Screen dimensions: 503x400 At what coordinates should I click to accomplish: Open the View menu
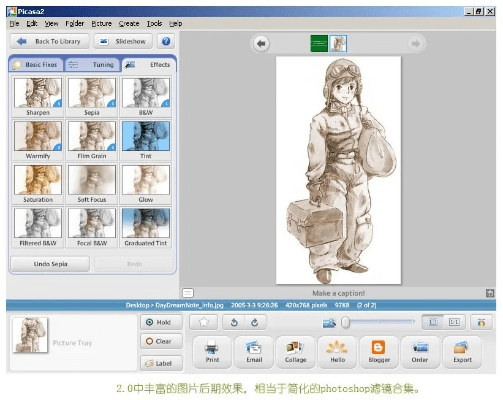pos(51,24)
